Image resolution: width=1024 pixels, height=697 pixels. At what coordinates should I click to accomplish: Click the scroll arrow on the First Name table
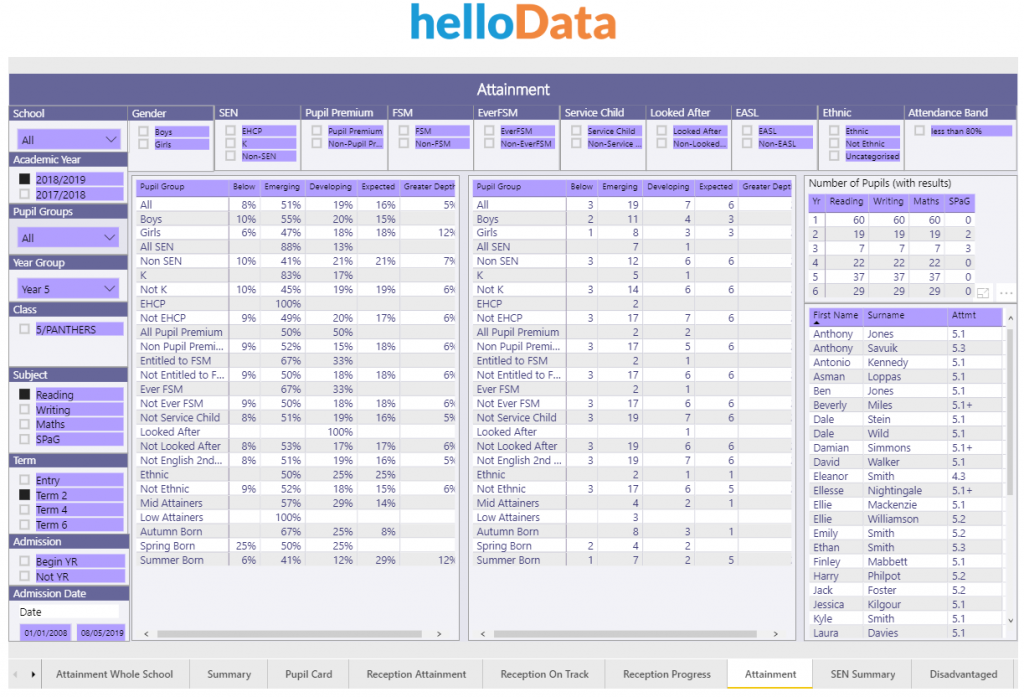(1010, 317)
